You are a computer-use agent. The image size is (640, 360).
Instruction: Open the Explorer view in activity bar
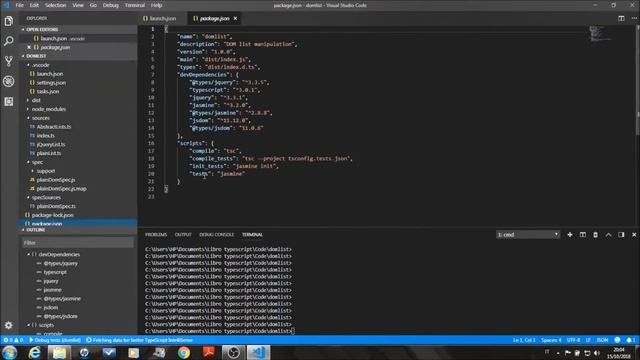[9, 21]
